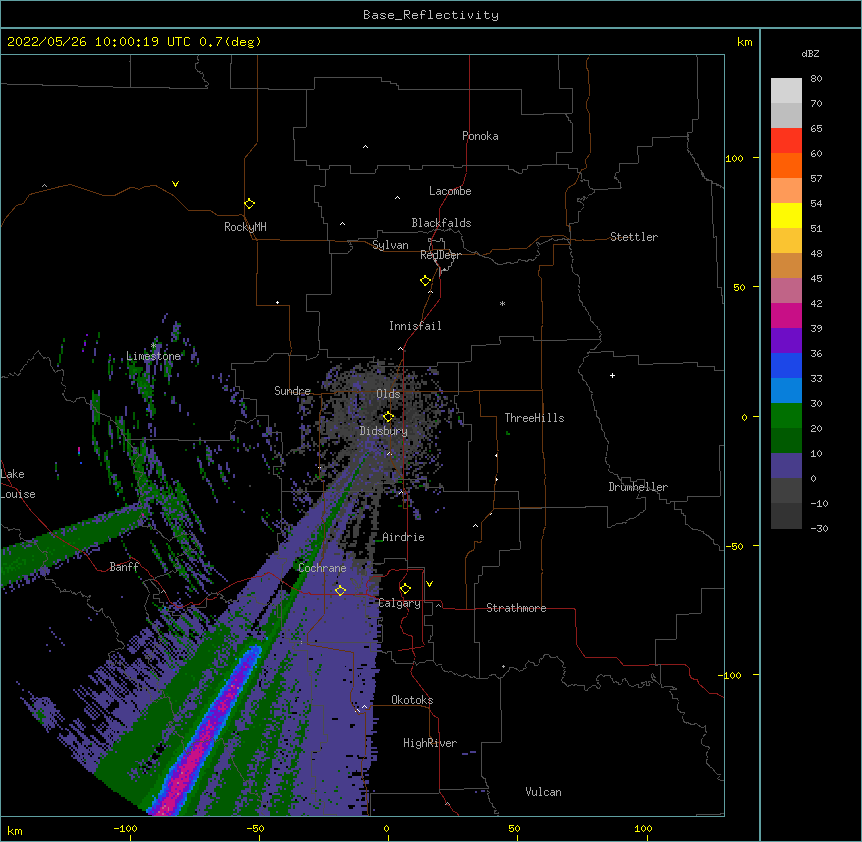The image size is (862, 842).
Task: Click the Okotoks label
Action: [x=412, y=700]
